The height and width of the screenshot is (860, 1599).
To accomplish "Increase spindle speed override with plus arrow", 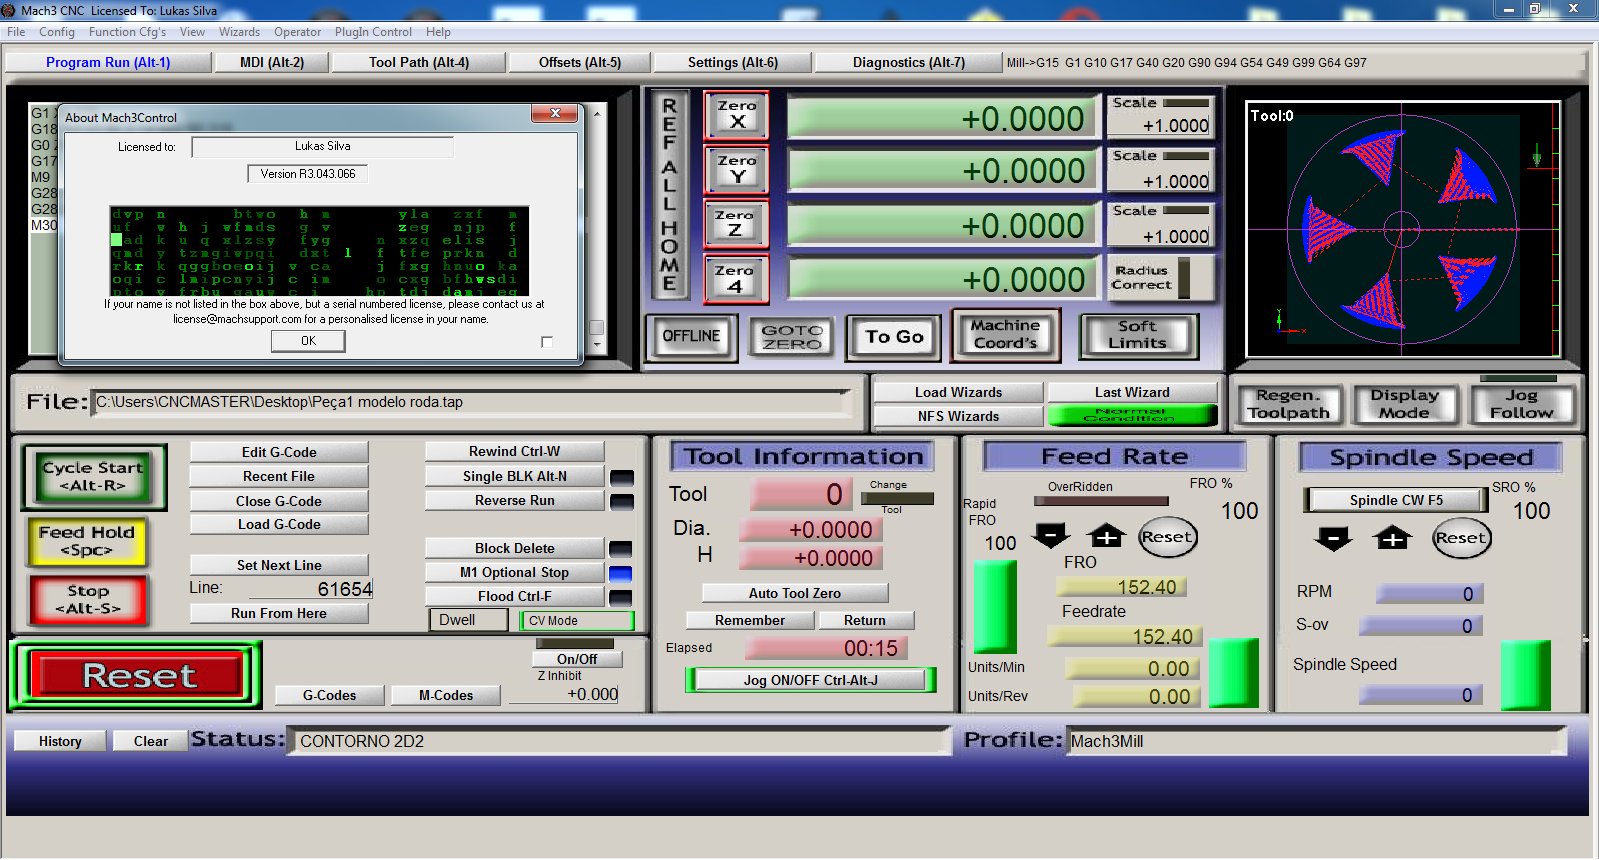I will (1393, 540).
